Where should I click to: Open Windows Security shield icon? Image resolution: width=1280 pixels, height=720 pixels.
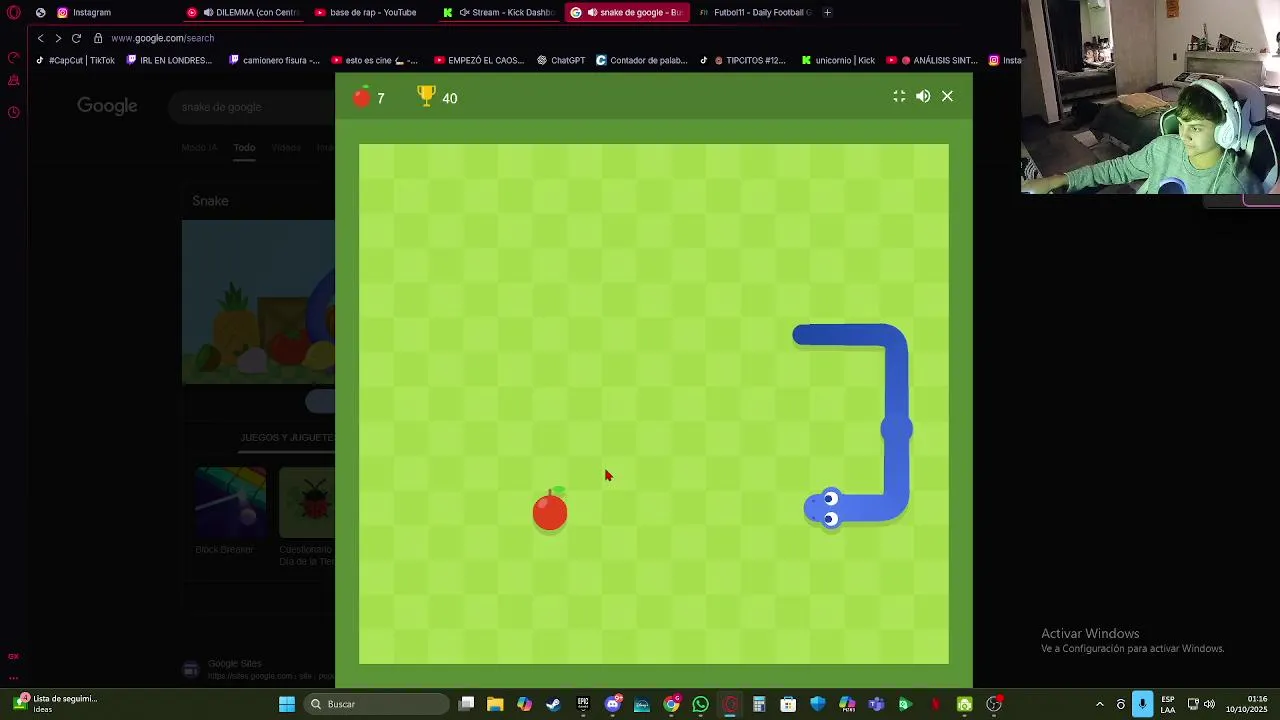pos(818,704)
